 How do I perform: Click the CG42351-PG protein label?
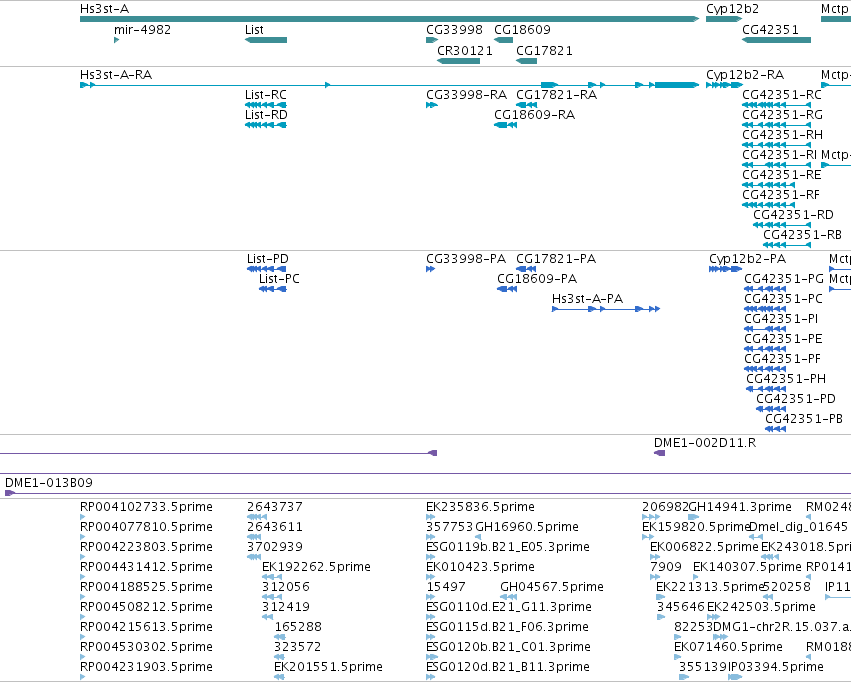tap(784, 279)
